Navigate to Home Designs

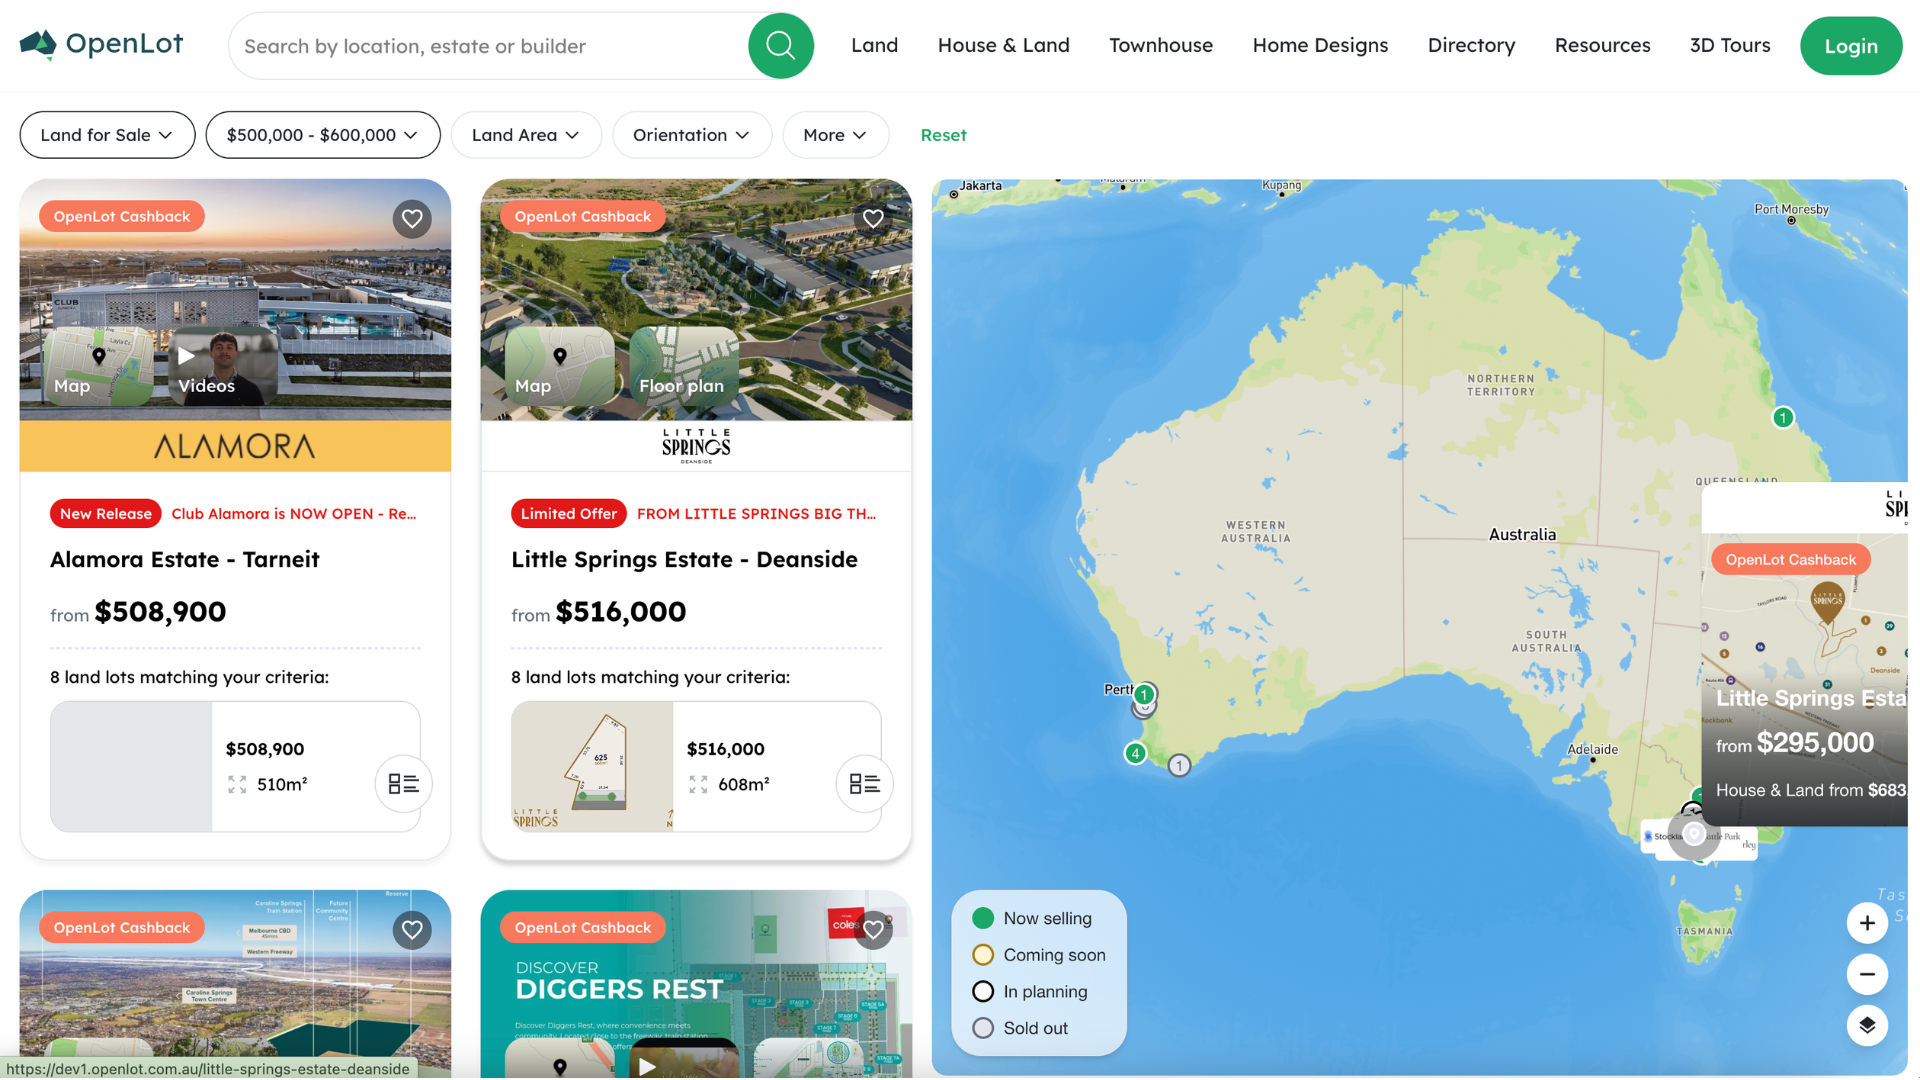(1320, 46)
